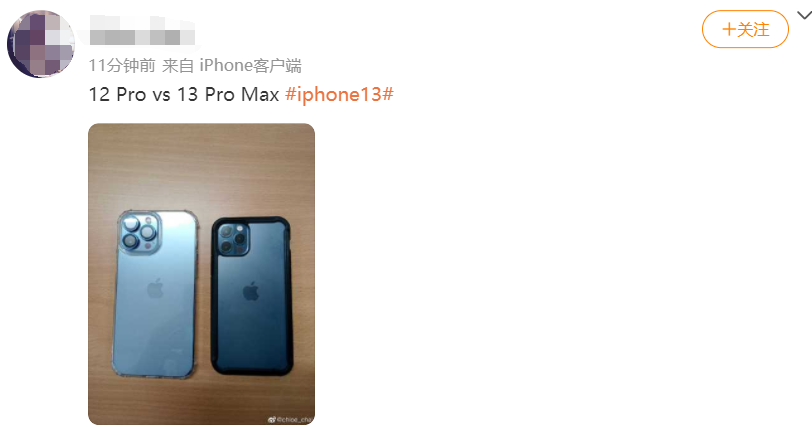The height and width of the screenshot is (427, 812).
Task: Open the poster's blurred profile avatar
Action: pos(41,44)
